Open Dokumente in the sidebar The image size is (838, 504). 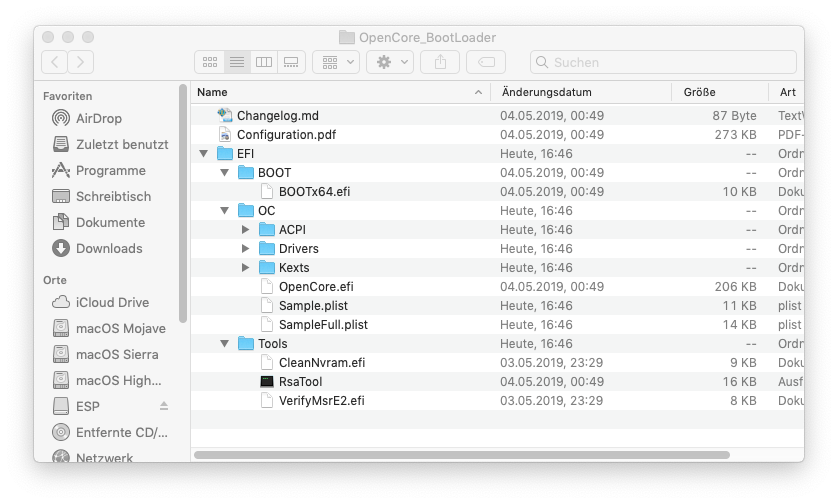point(99,222)
